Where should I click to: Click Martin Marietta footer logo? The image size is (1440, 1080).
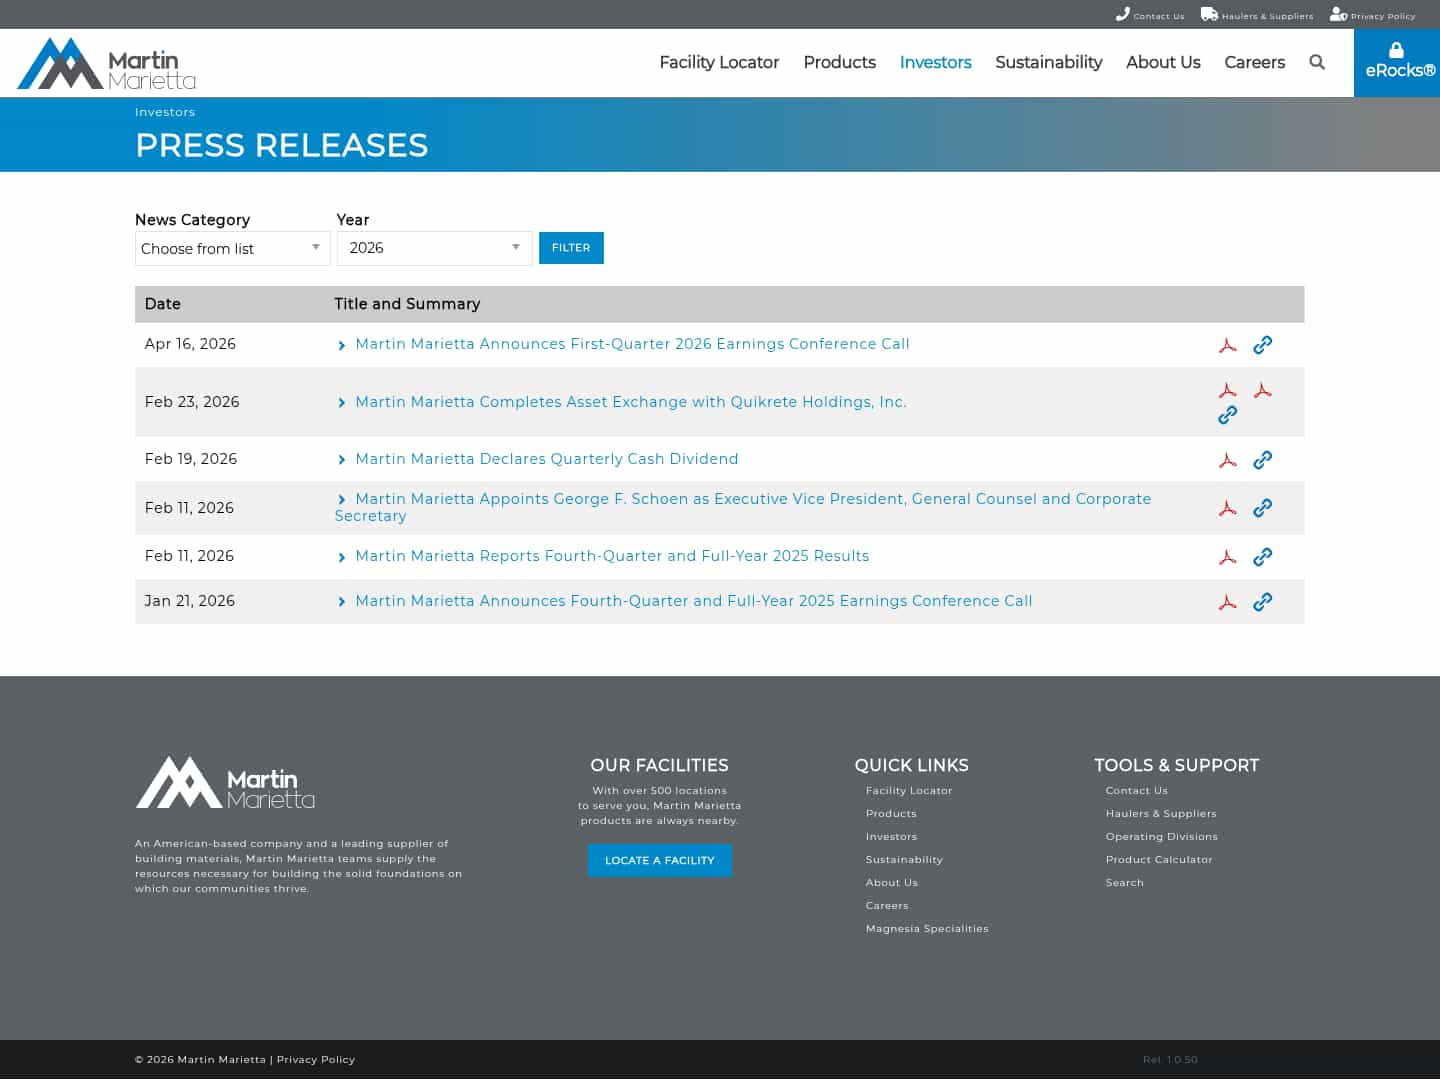tap(225, 783)
